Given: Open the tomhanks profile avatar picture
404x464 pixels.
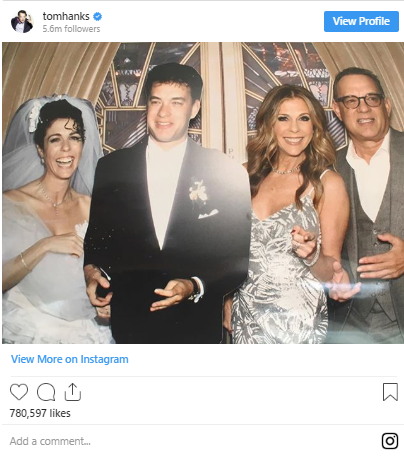Looking at the screenshot, I should pyautogui.click(x=22, y=21).
